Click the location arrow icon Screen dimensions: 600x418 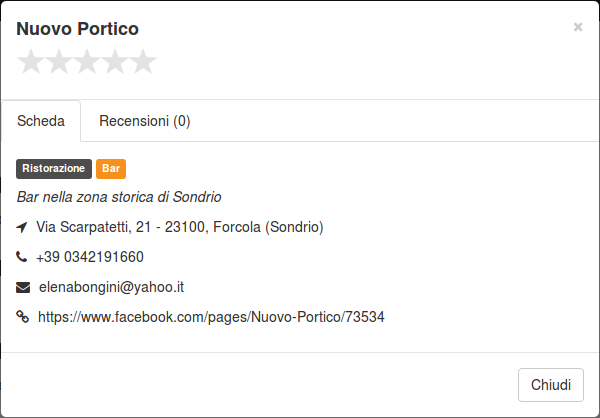click(x=22, y=227)
